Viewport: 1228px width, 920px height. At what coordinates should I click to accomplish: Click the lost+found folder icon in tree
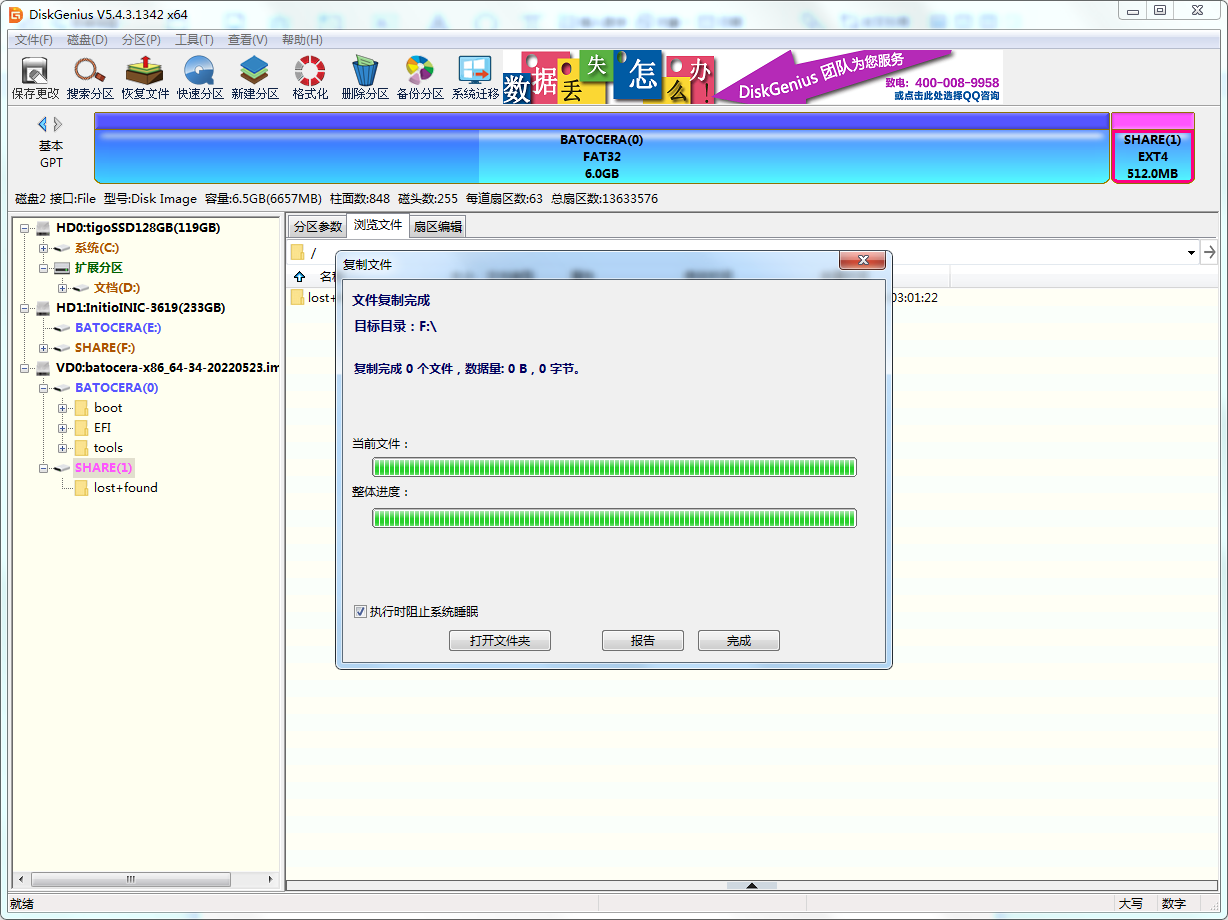pos(81,488)
